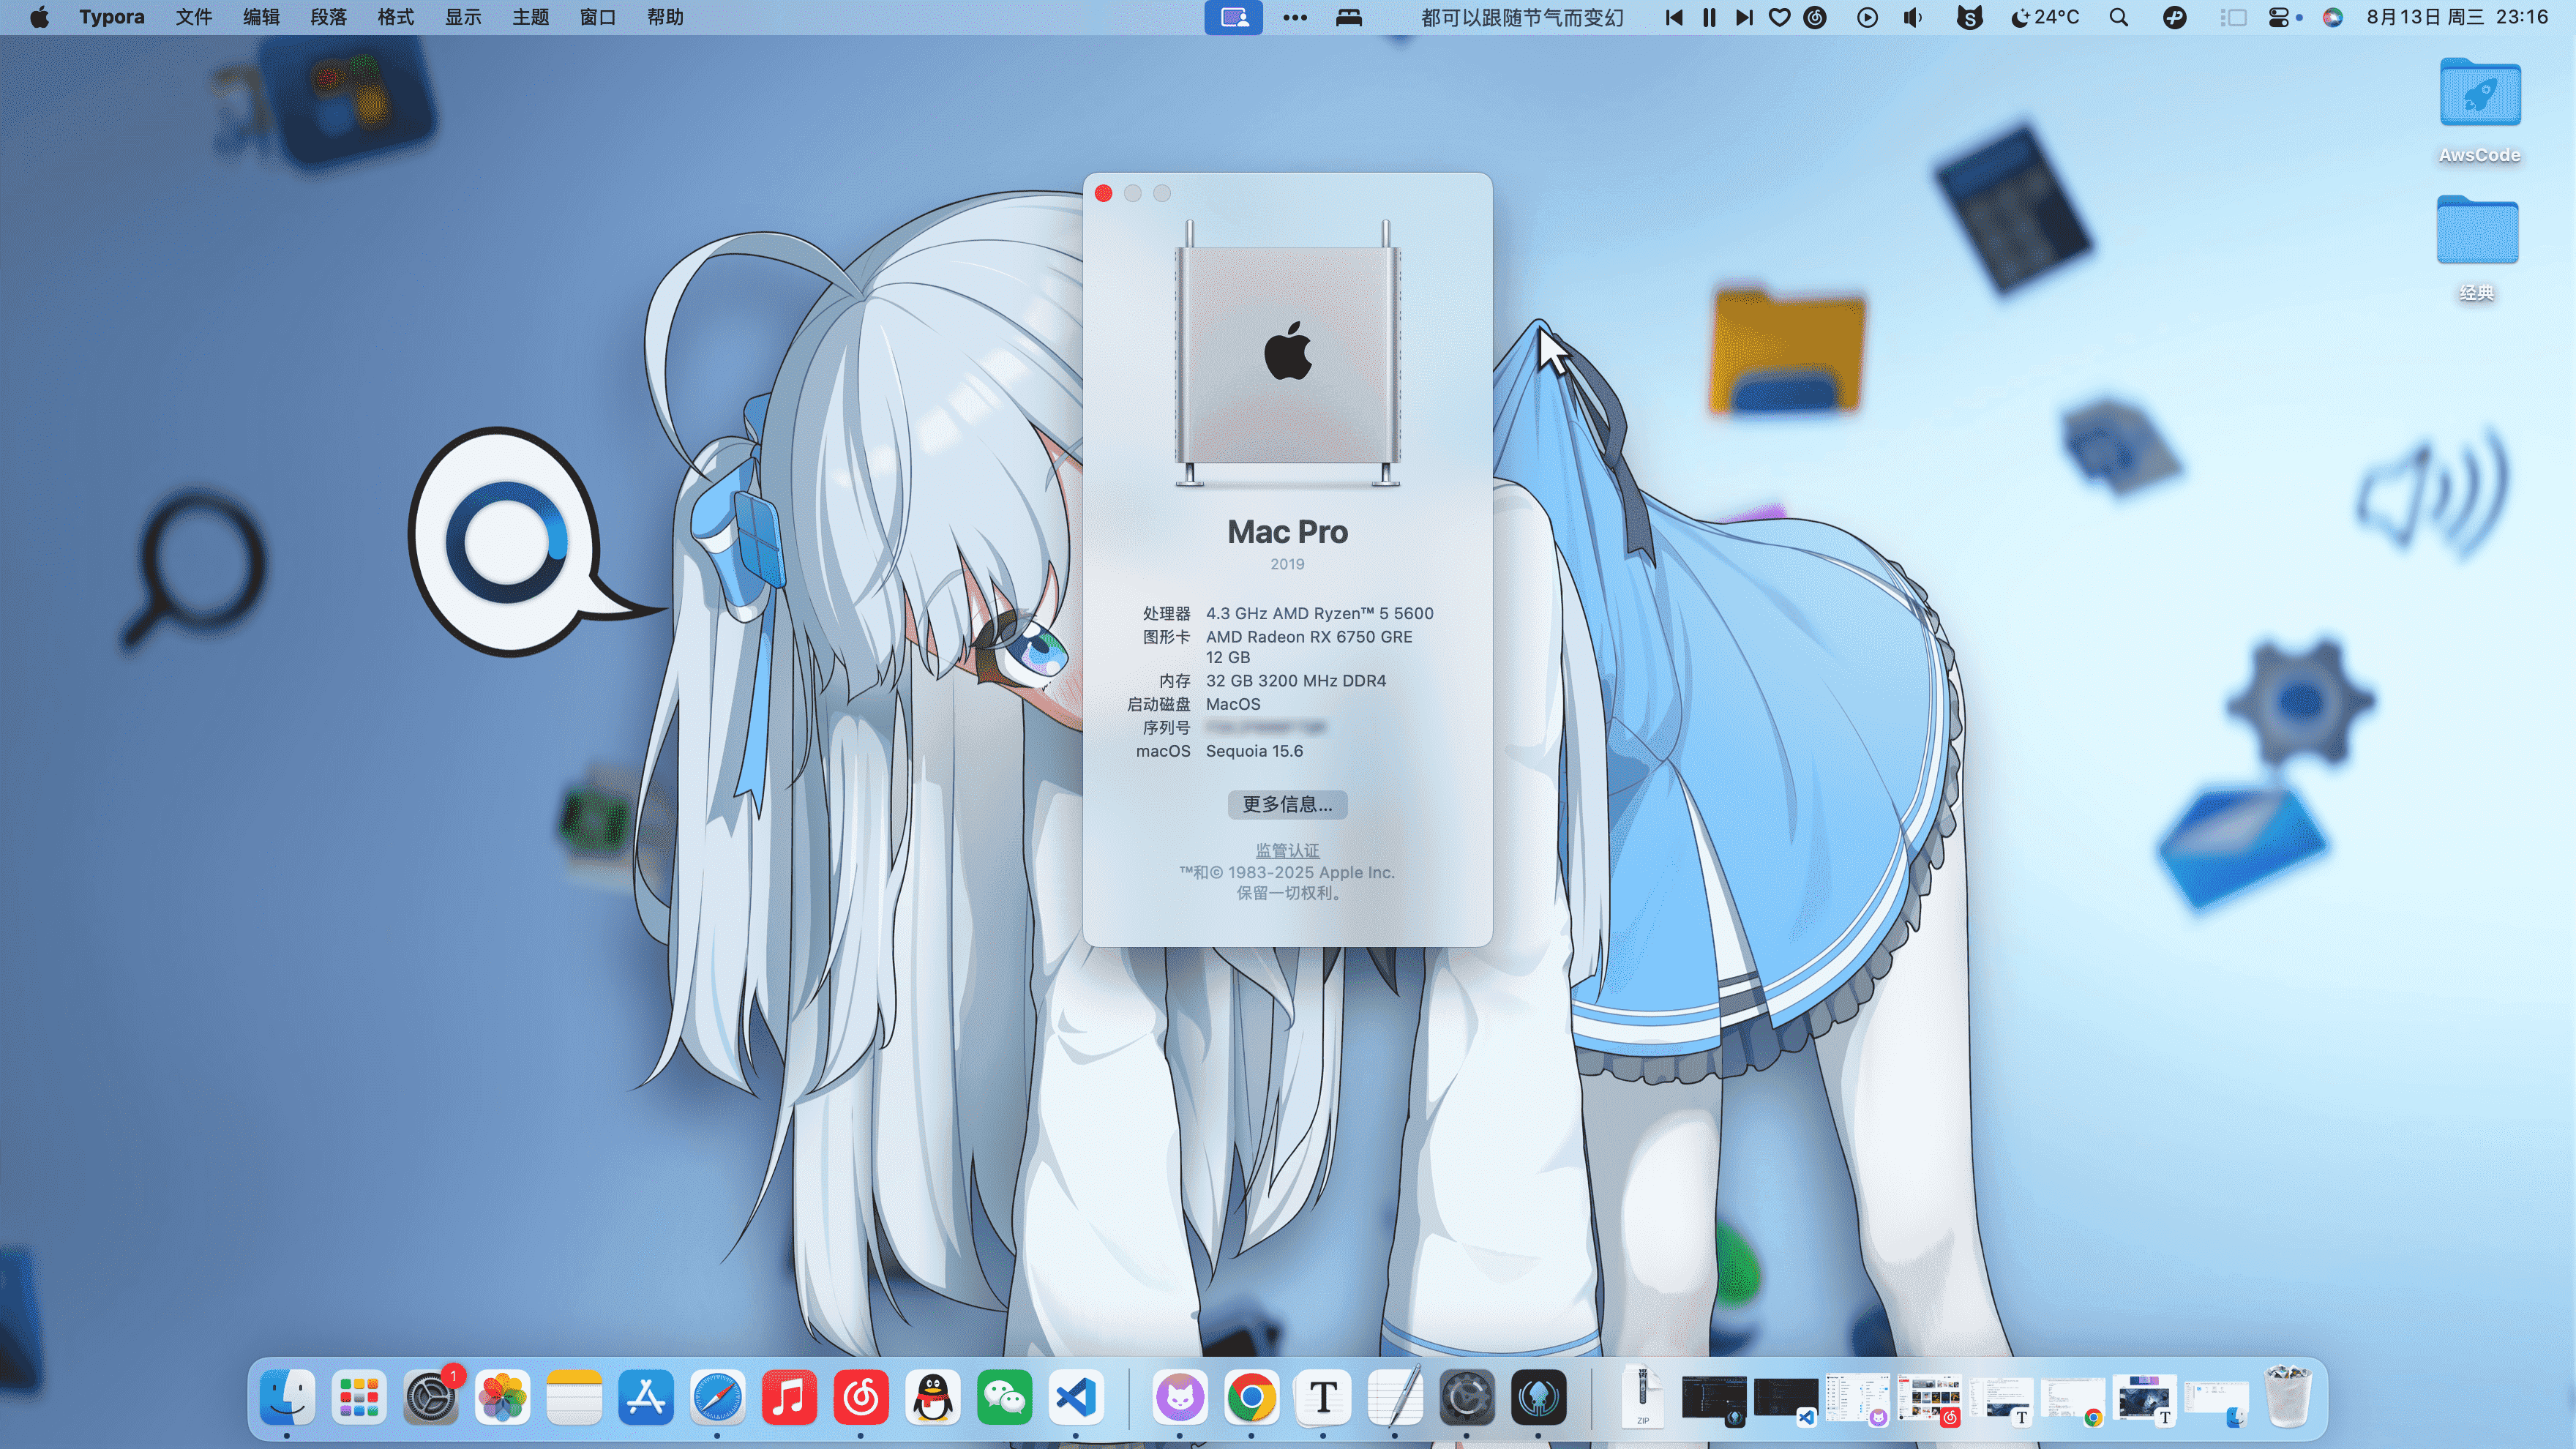This screenshot has width=2576, height=1449.
Task: Click the Typora T icon in the Dock
Action: [1323, 1397]
